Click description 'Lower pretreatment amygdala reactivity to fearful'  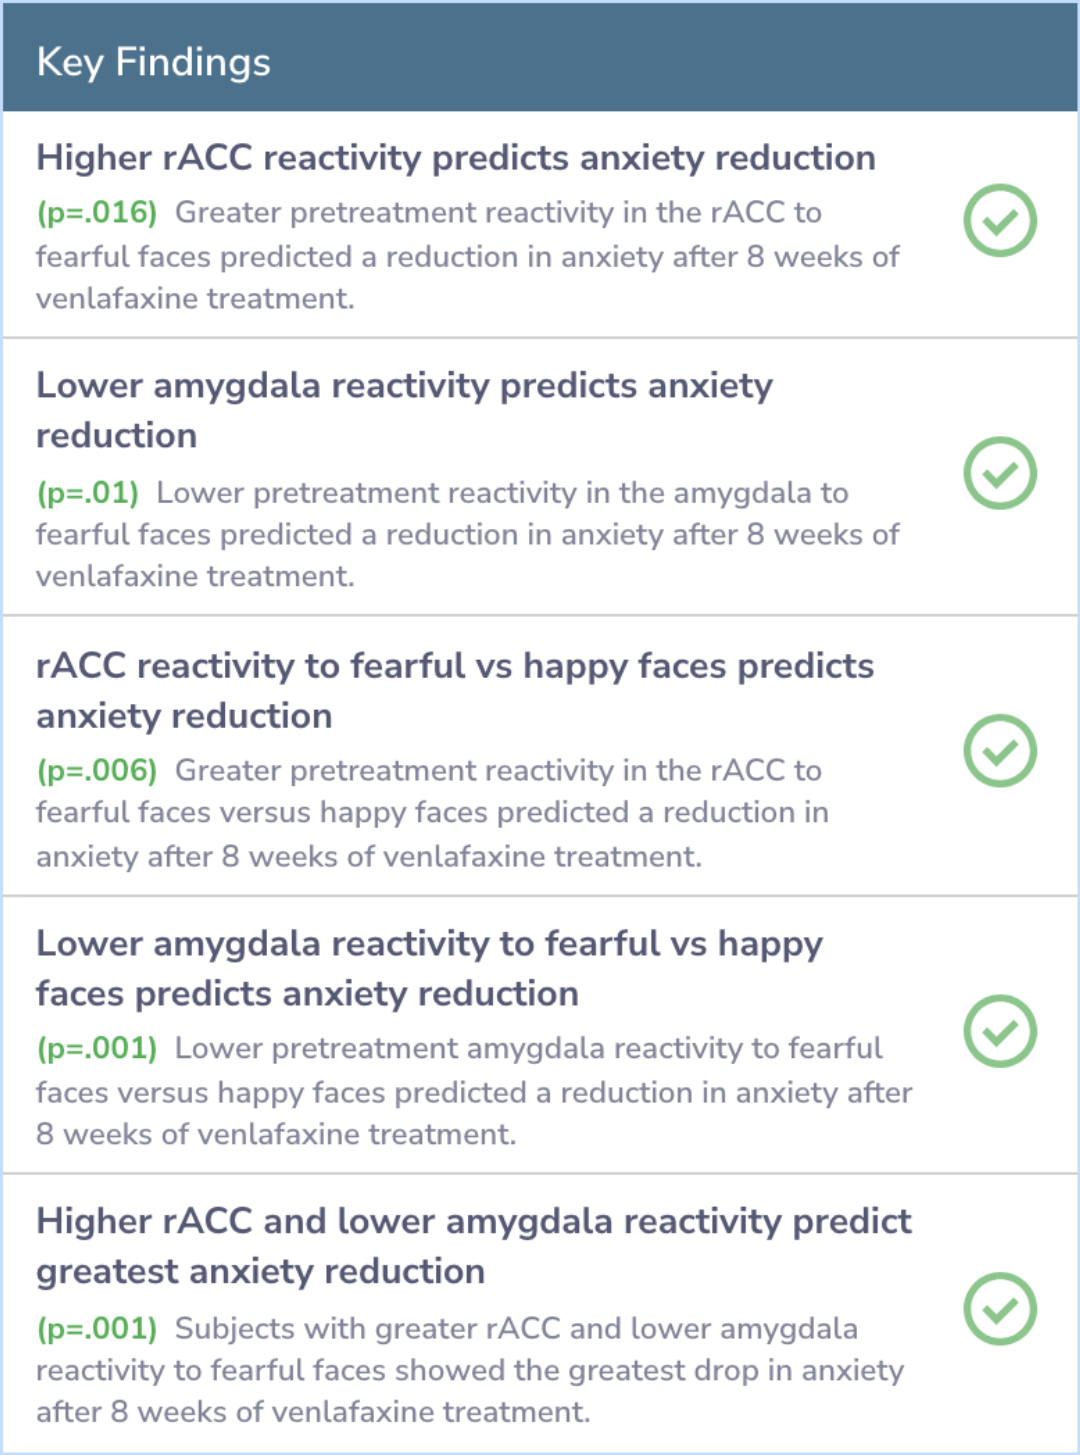pos(528,1048)
